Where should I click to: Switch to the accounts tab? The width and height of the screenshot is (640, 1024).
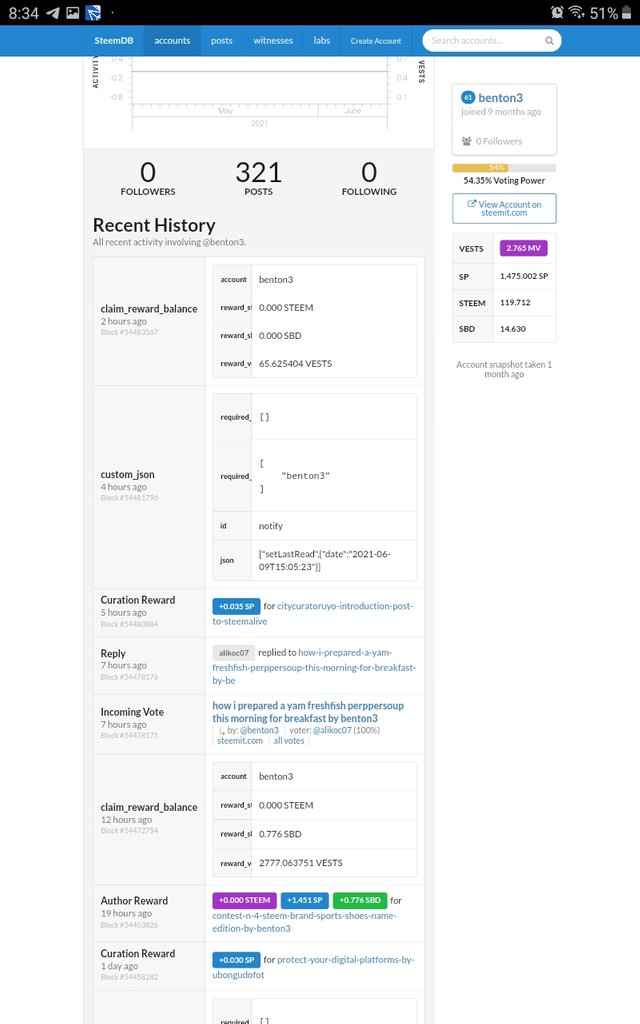[x=172, y=41]
